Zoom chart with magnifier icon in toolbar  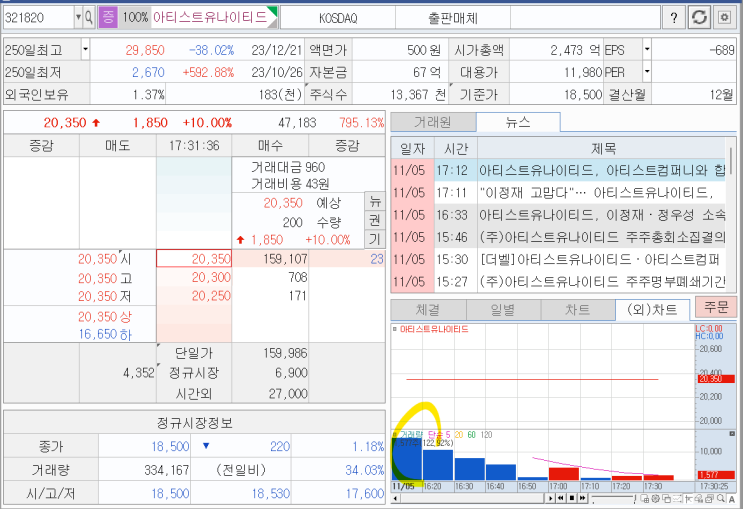pos(721,498)
